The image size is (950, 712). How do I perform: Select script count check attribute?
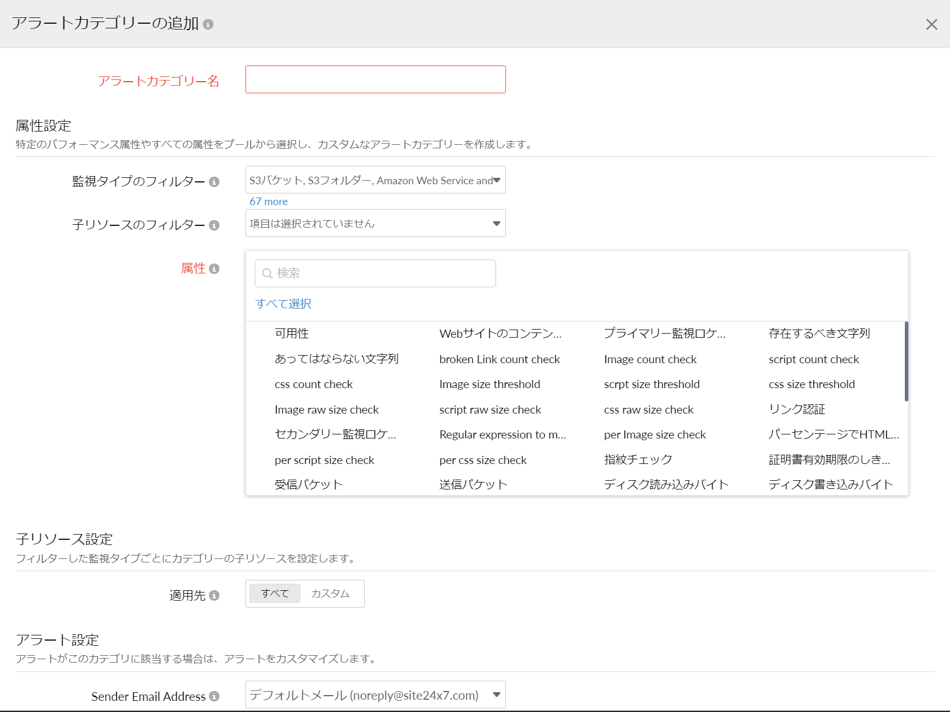point(814,359)
